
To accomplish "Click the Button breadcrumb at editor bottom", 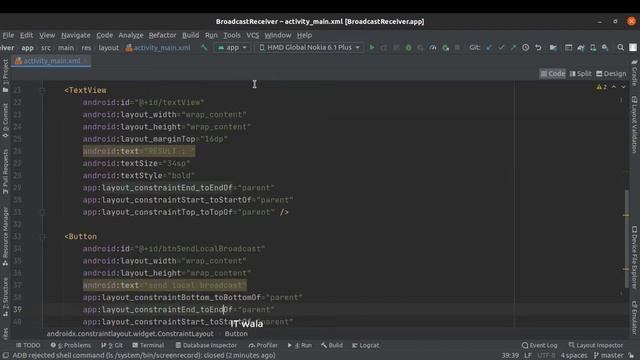I will click(236, 334).
